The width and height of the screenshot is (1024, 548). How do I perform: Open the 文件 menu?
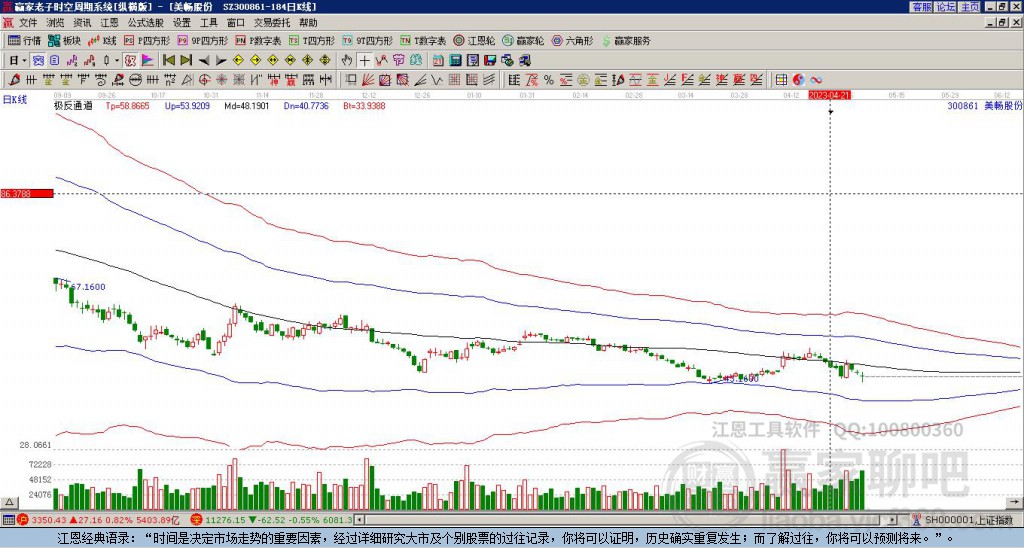pos(28,23)
